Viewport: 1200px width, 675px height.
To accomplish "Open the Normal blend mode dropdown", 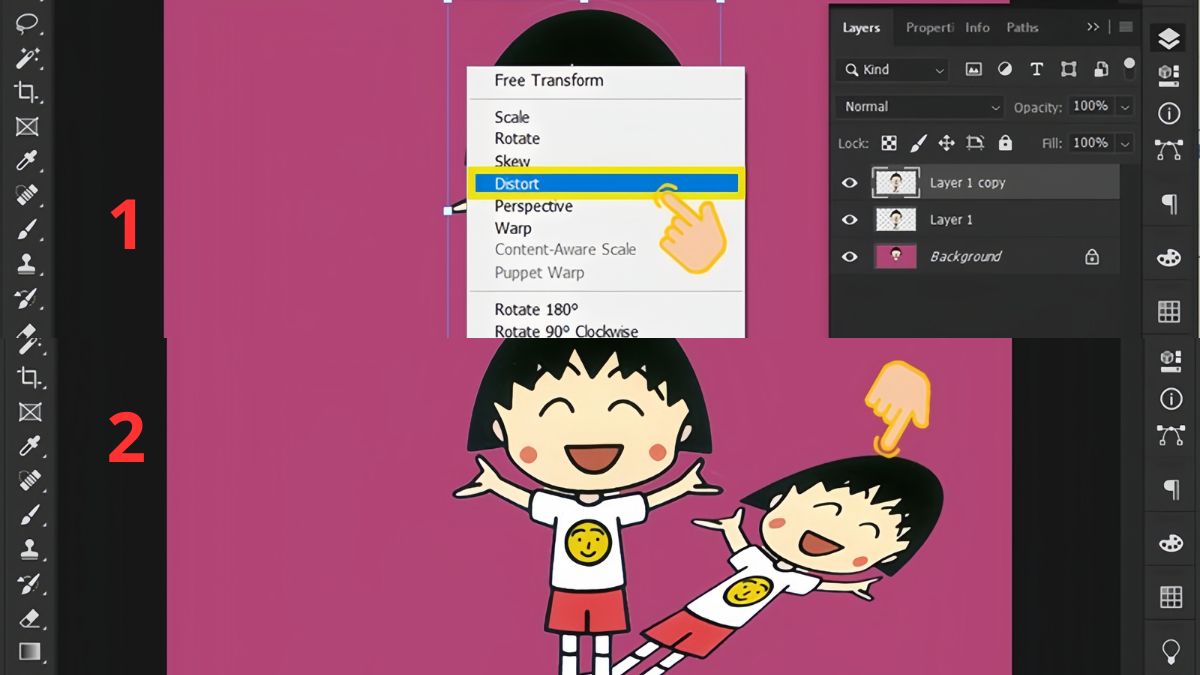I will click(919, 107).
